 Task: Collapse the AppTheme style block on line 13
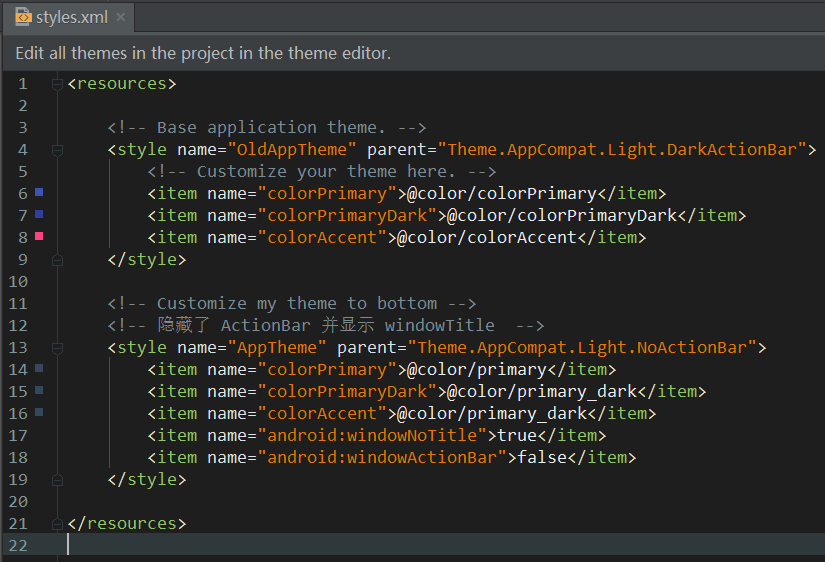point(57,348)
